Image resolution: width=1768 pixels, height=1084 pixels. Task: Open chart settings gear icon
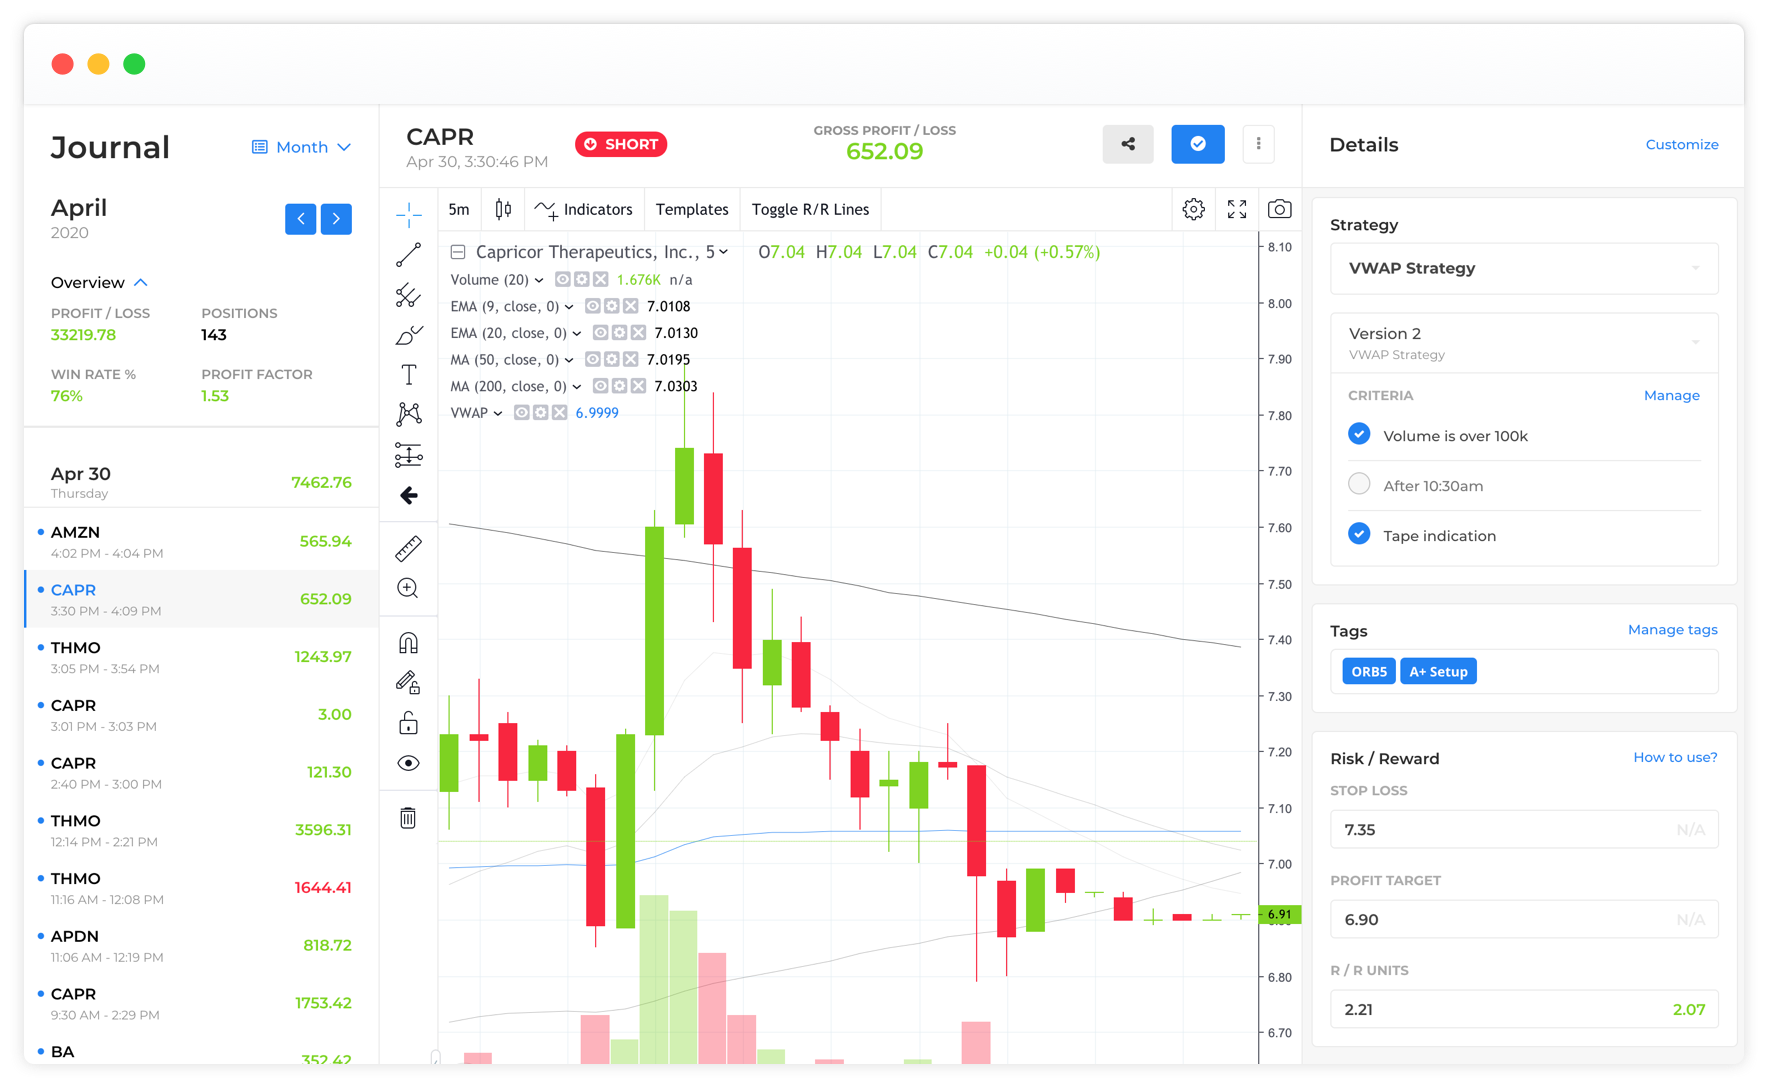[x=1193, y=209]
